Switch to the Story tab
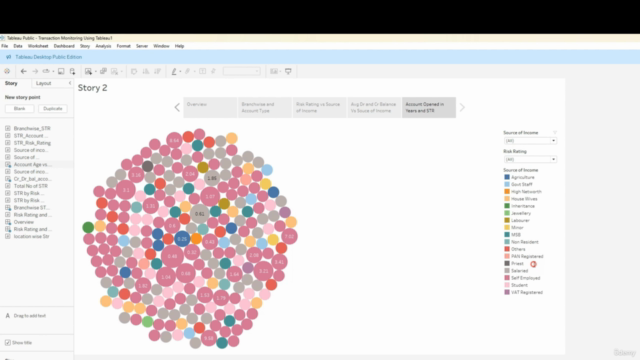 click(x=11, y=83)
